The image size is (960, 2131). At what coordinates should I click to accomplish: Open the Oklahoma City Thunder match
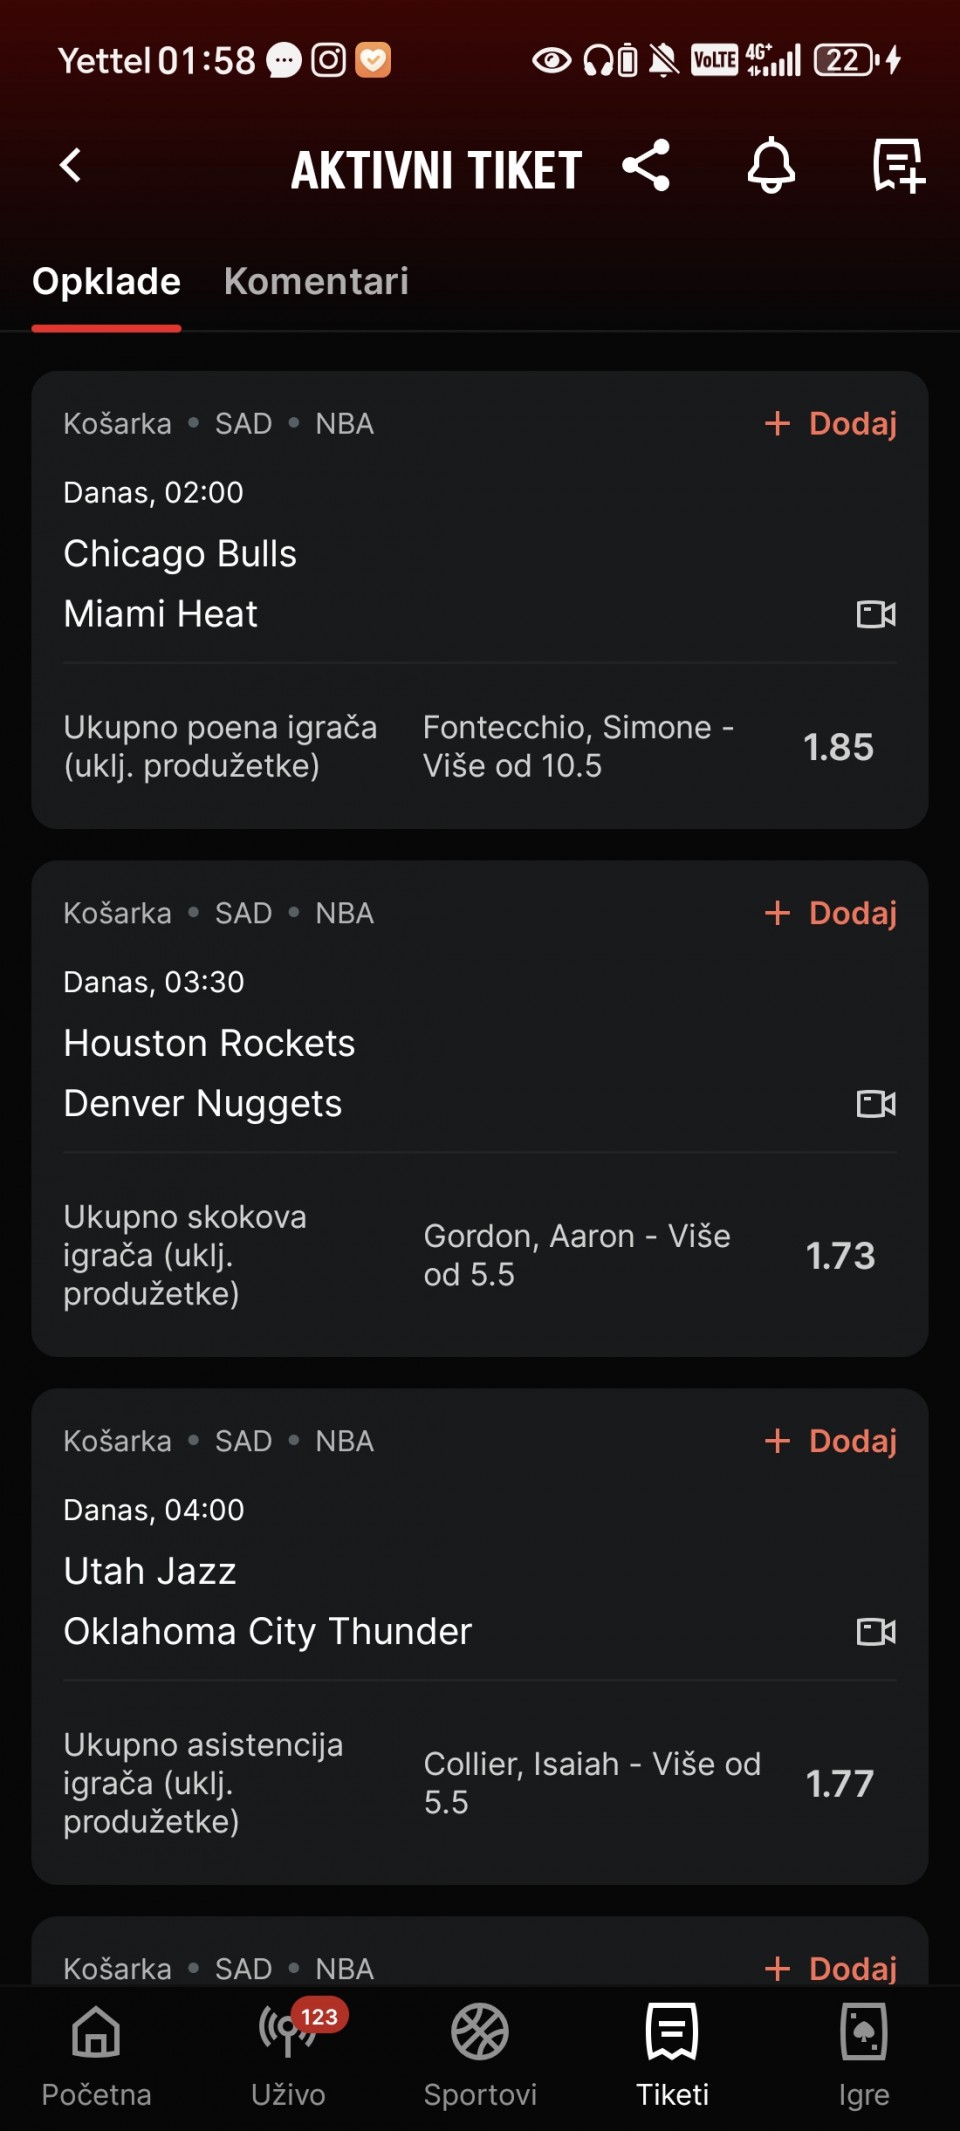268,1632
